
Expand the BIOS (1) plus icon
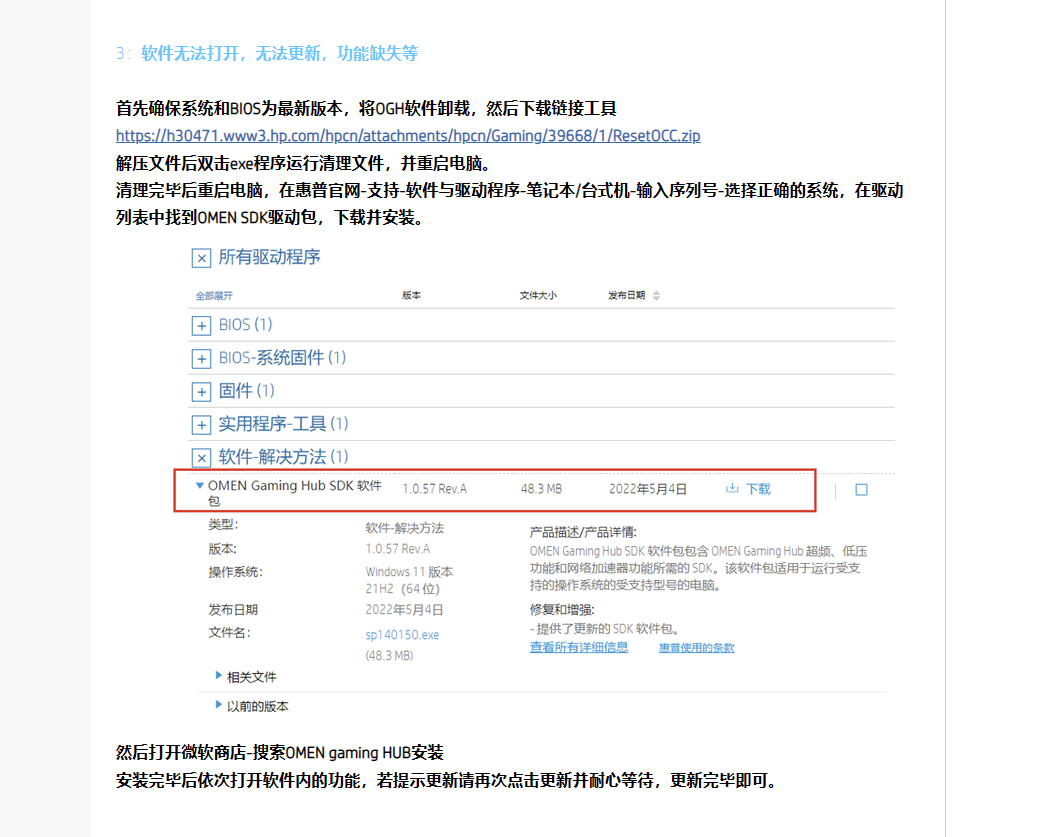(201, 325)
